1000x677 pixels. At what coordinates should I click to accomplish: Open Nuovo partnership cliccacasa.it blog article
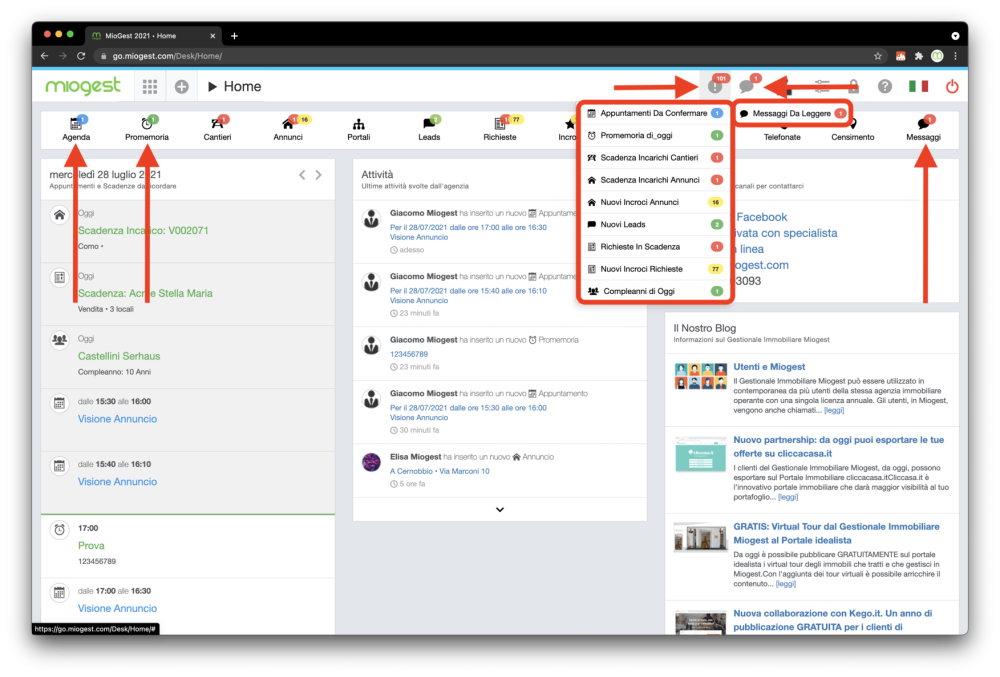(839, 447)
